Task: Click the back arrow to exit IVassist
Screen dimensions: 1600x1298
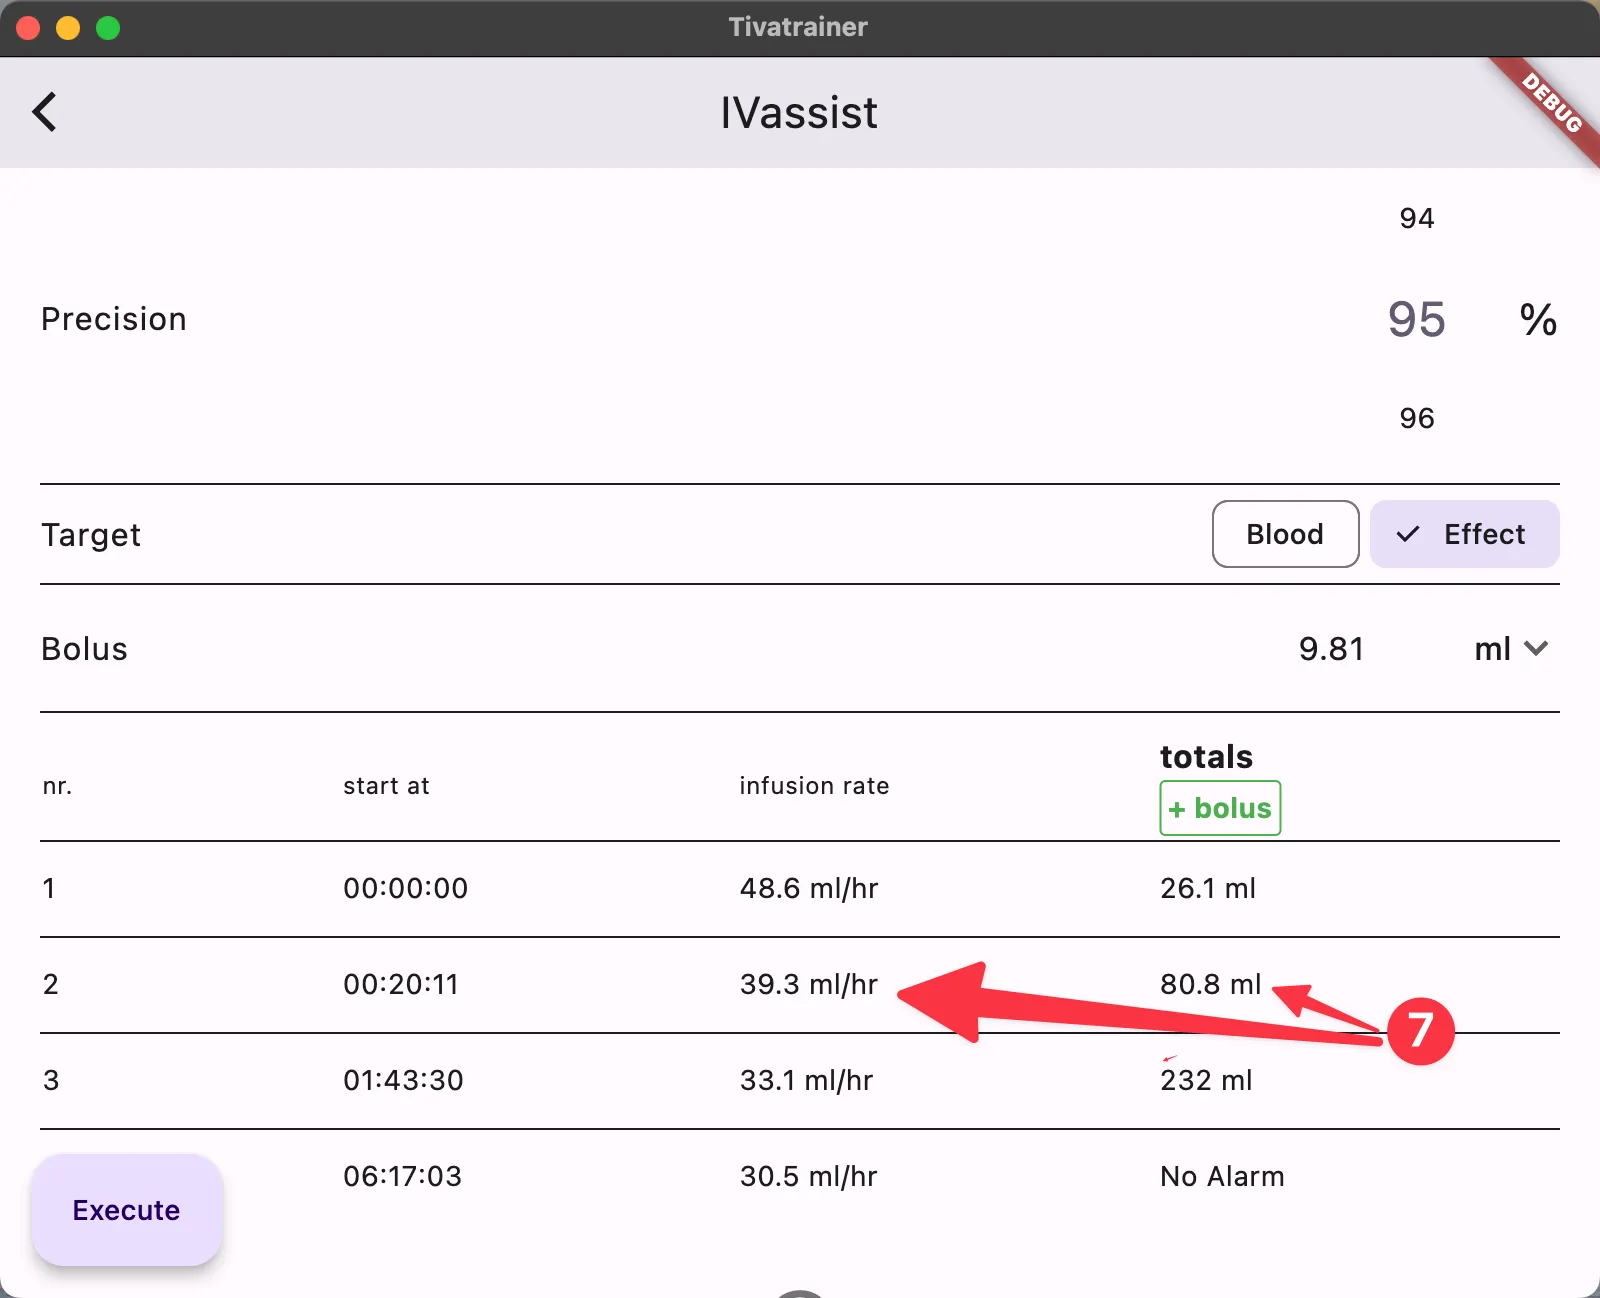Action: pyautogui.click(x=45, y=112)
